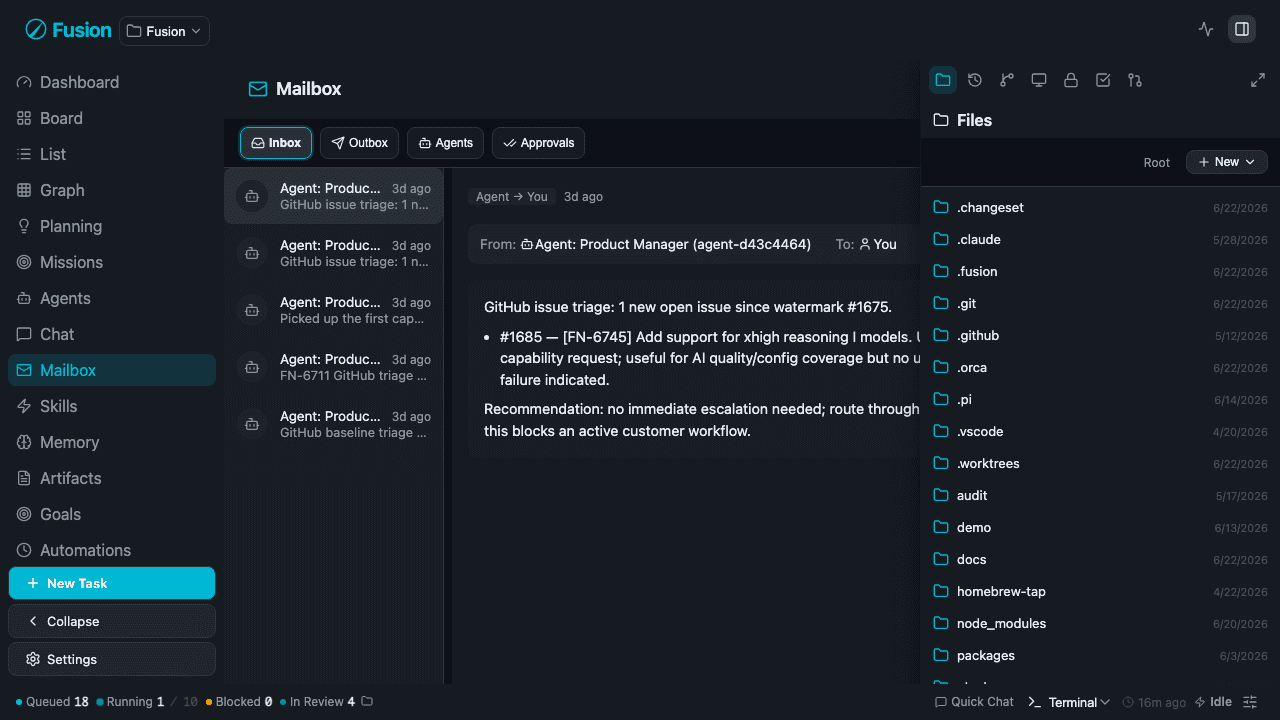This screenshot has width=1280, height=720.
Task: Open Settings
Action: click(x=112, y=659)
